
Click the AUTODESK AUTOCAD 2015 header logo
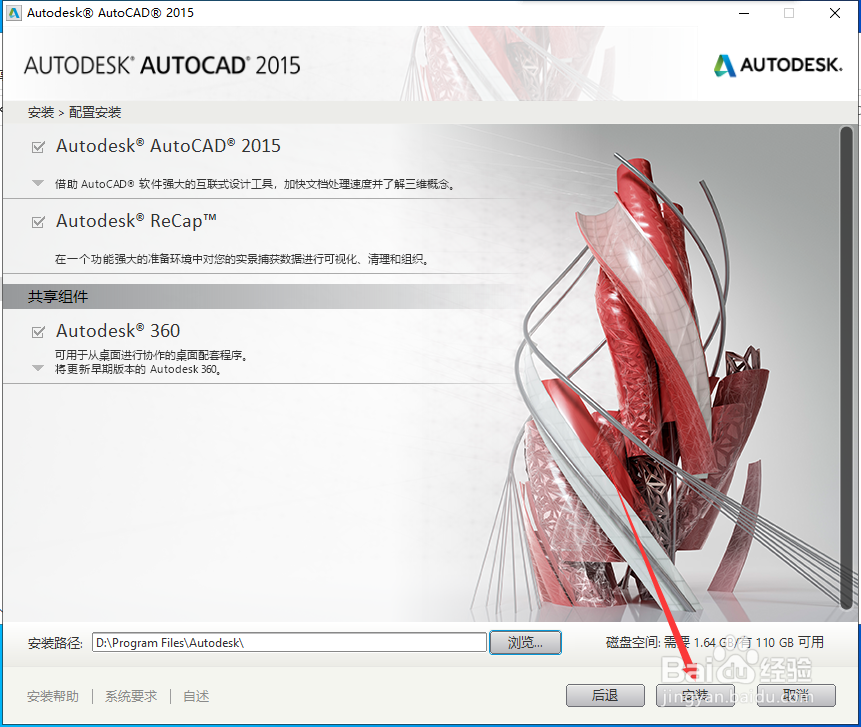(161, 64)
